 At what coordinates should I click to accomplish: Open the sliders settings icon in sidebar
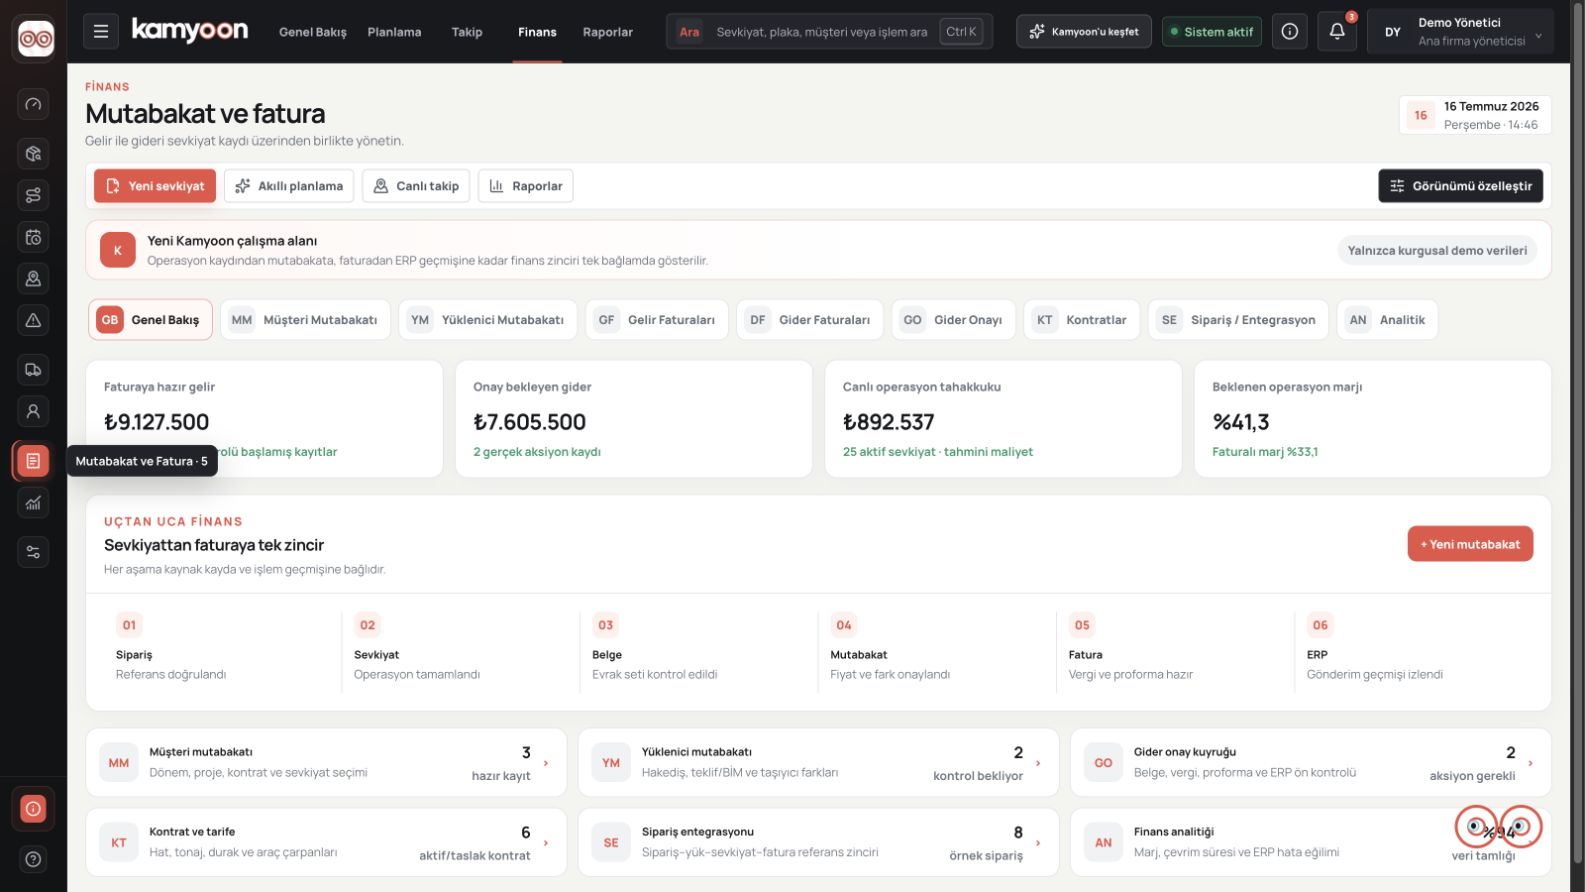pos(33,552)
